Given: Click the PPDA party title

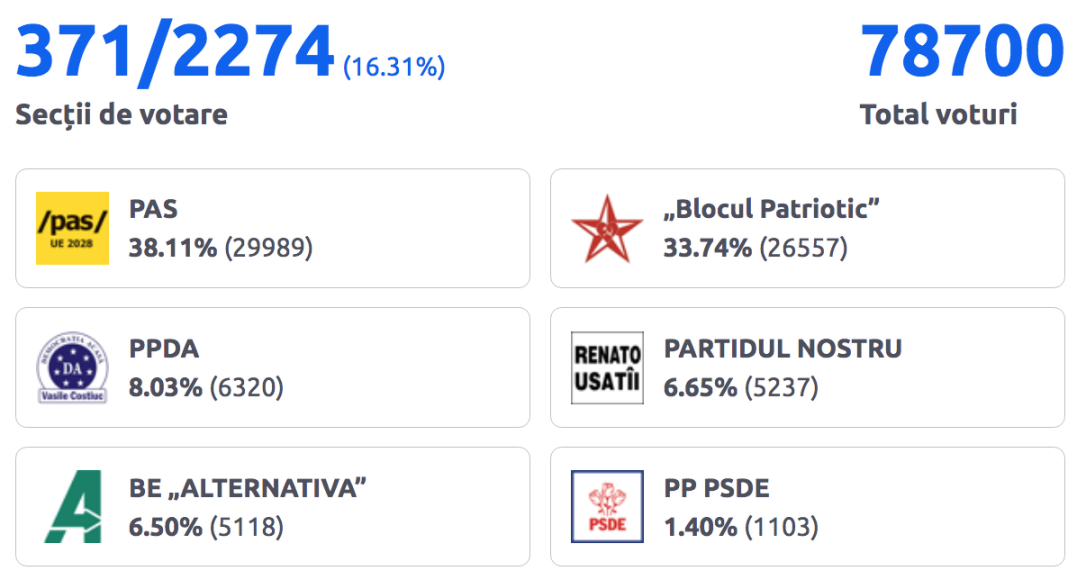Looking at the screenshot, I should [164, 349].
